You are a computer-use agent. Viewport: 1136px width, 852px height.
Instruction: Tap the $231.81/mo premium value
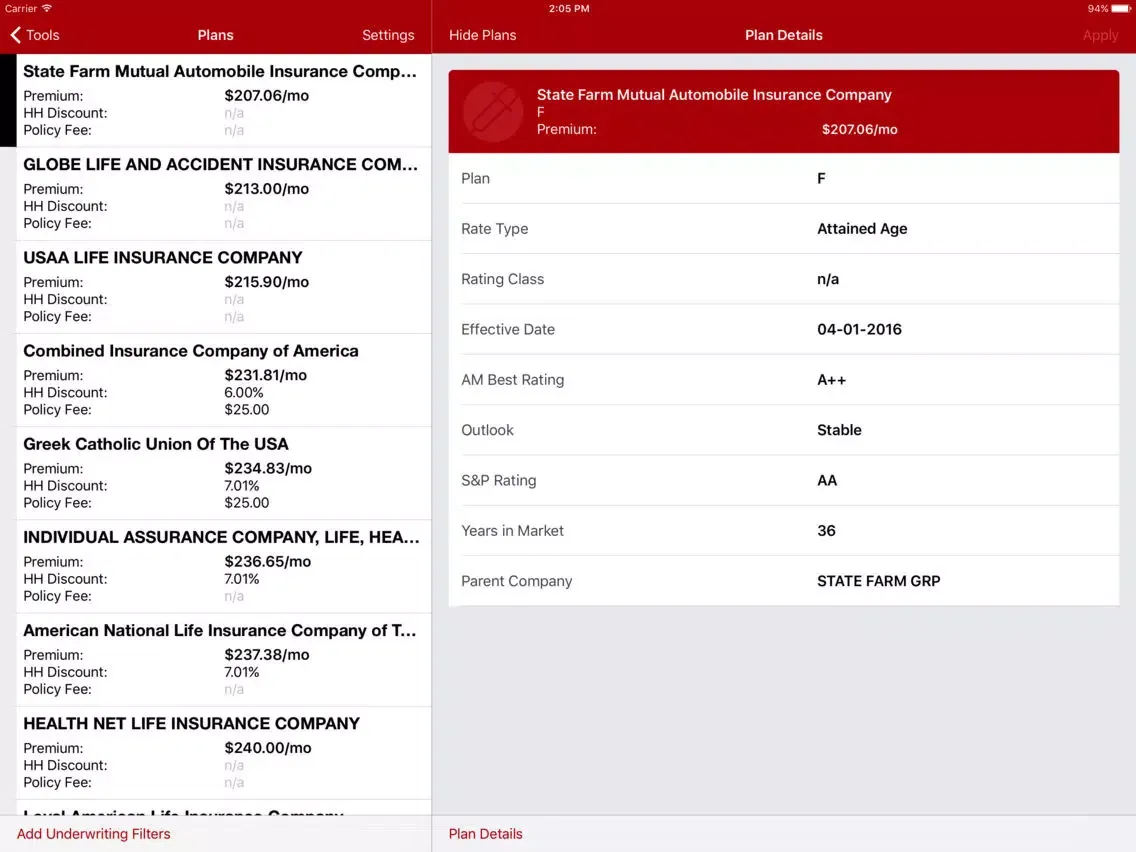point(265,375)
